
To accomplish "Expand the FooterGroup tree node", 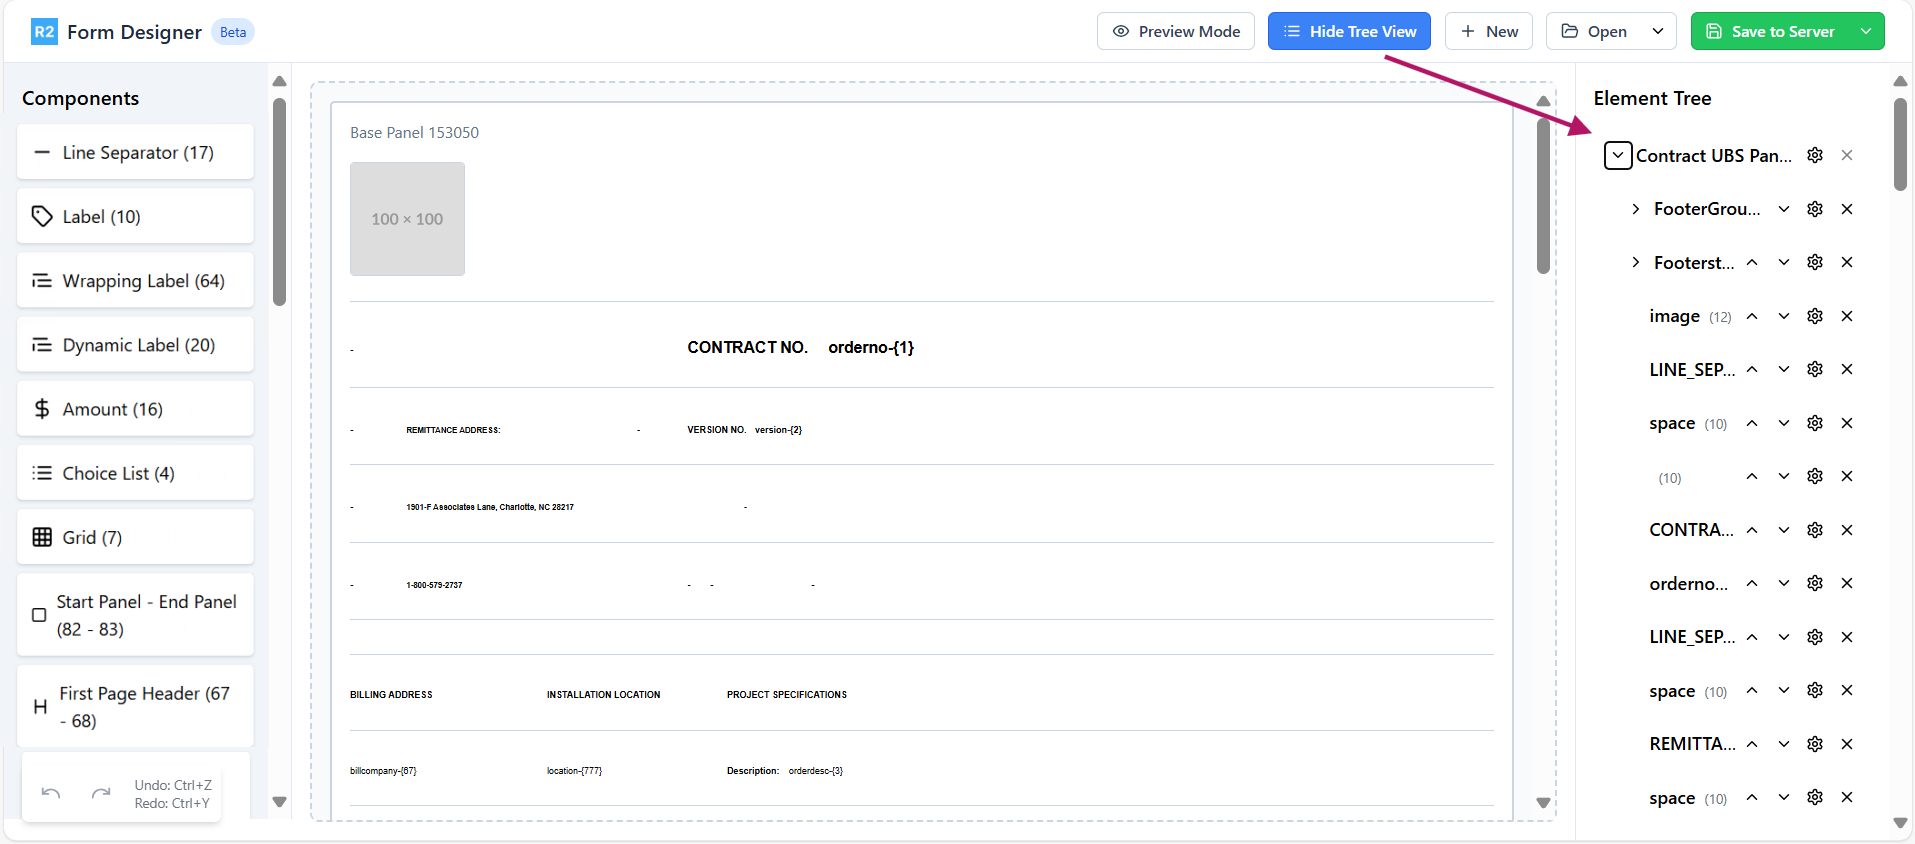I will coord(1636,209).
